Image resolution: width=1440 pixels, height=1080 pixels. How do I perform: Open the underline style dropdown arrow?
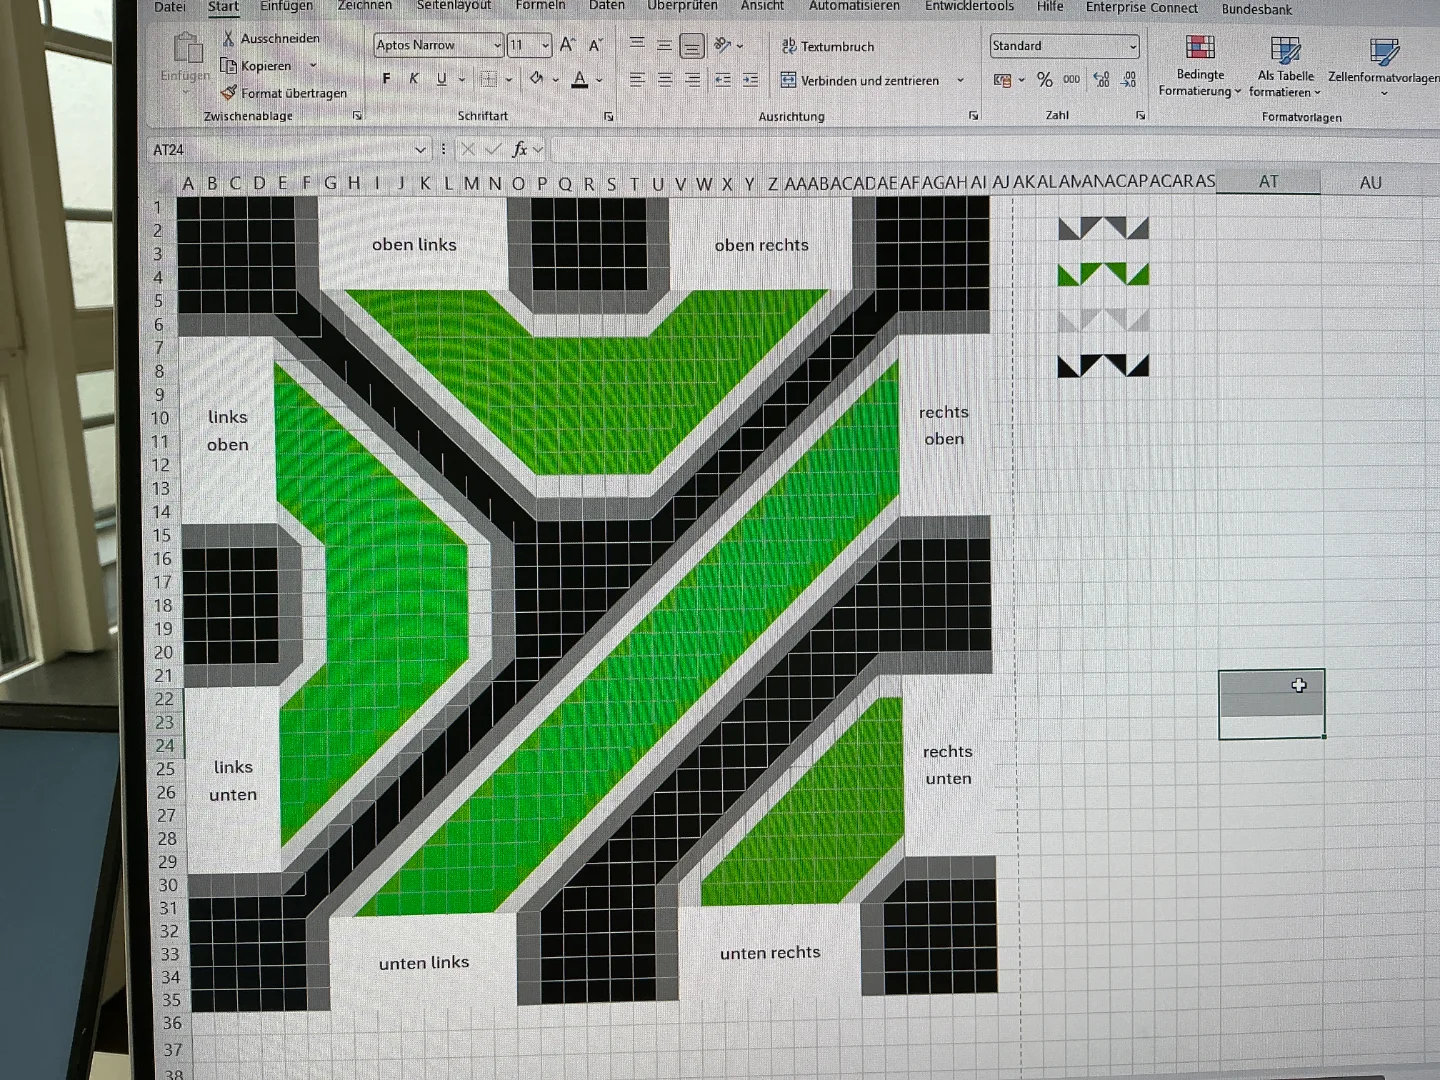462,79
